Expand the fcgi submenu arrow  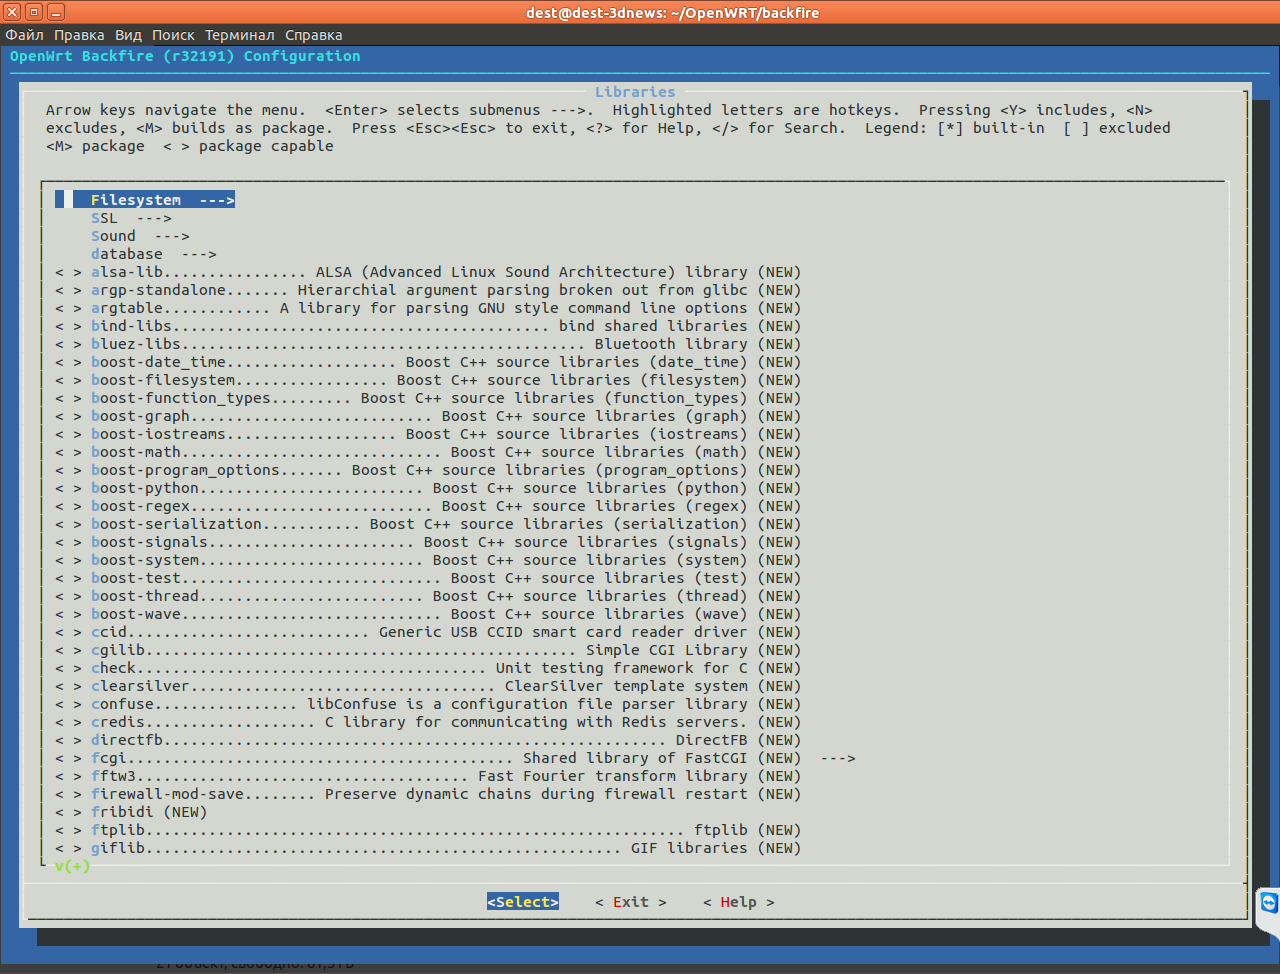pyautogui.click(x=838, y=758)
